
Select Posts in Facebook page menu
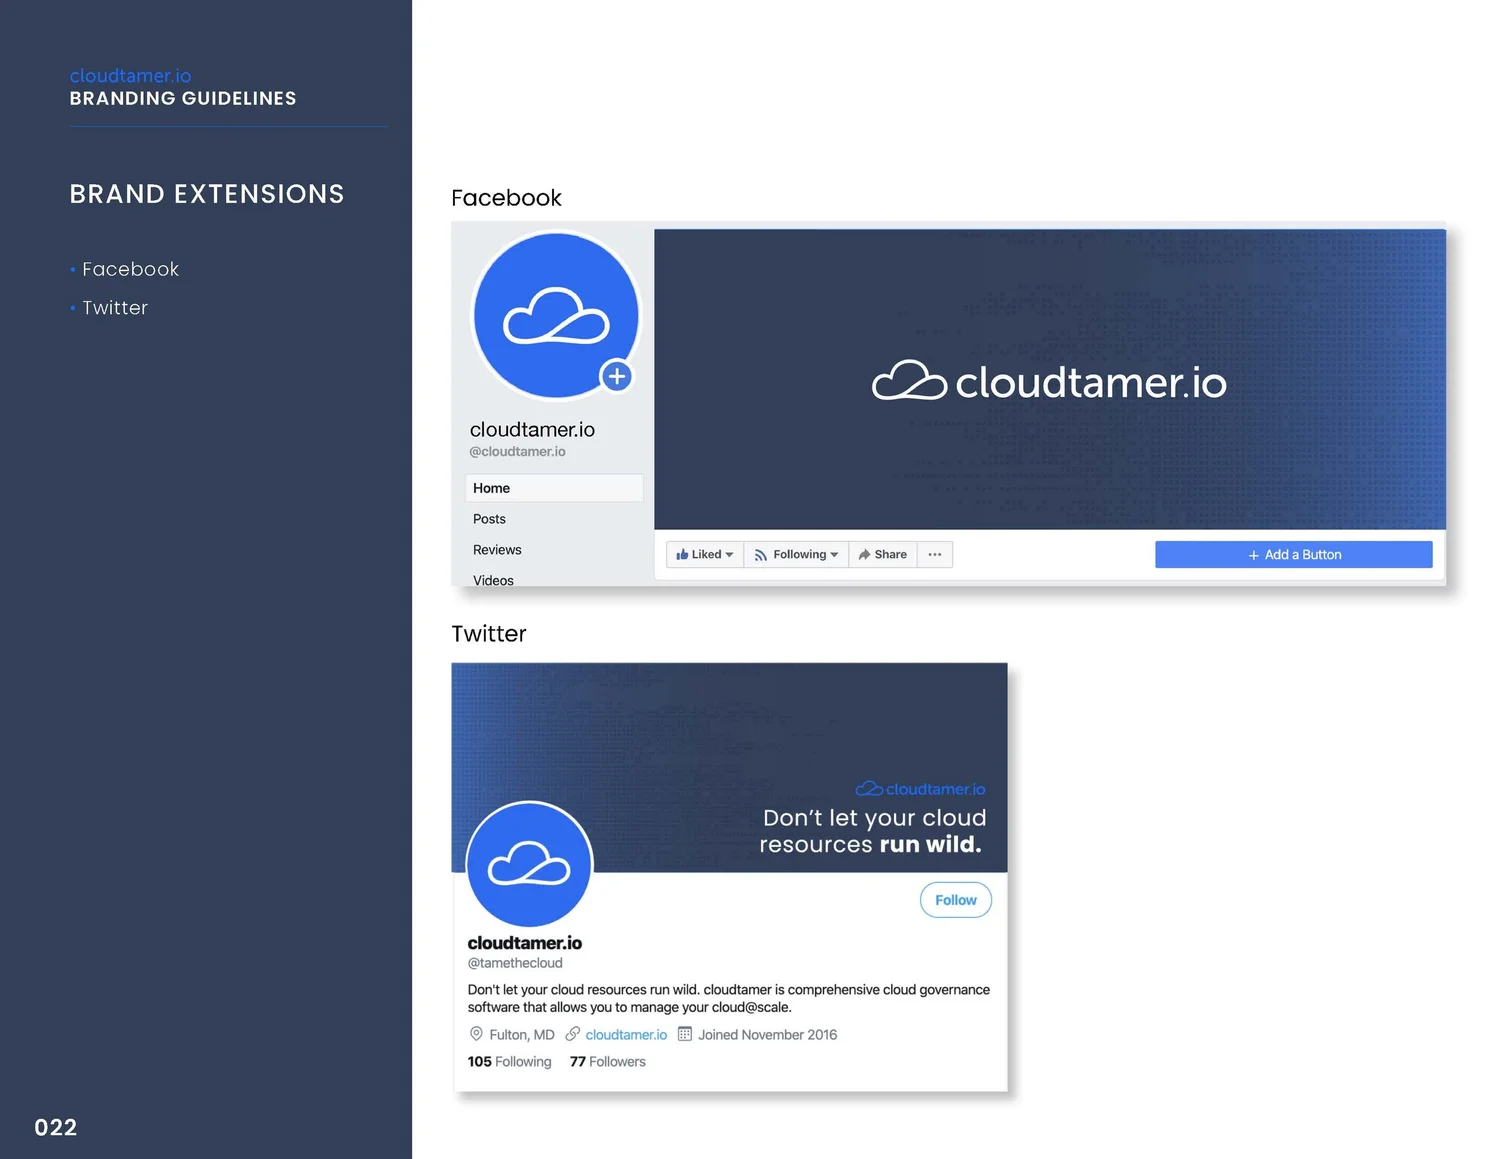pos(489,519)
